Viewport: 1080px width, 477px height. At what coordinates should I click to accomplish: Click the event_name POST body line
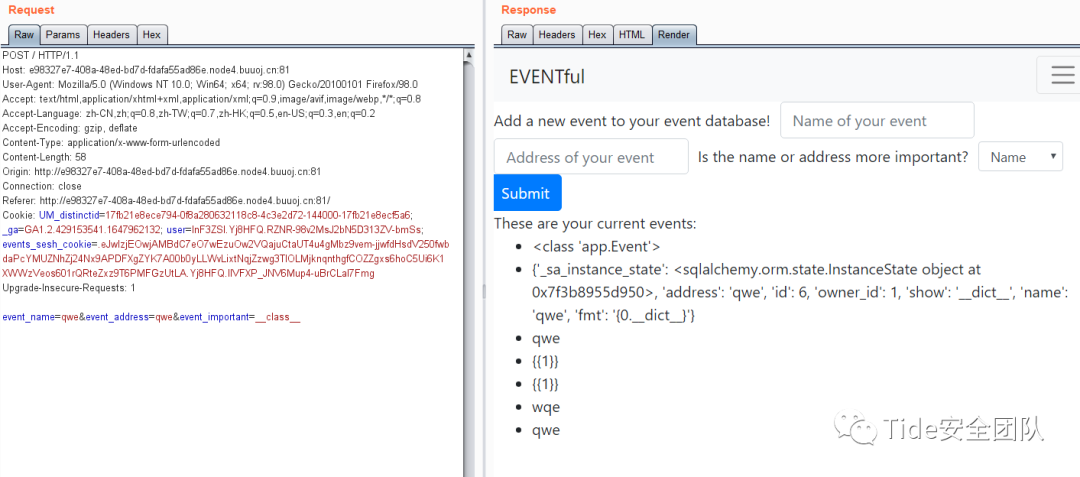point(152,317)
